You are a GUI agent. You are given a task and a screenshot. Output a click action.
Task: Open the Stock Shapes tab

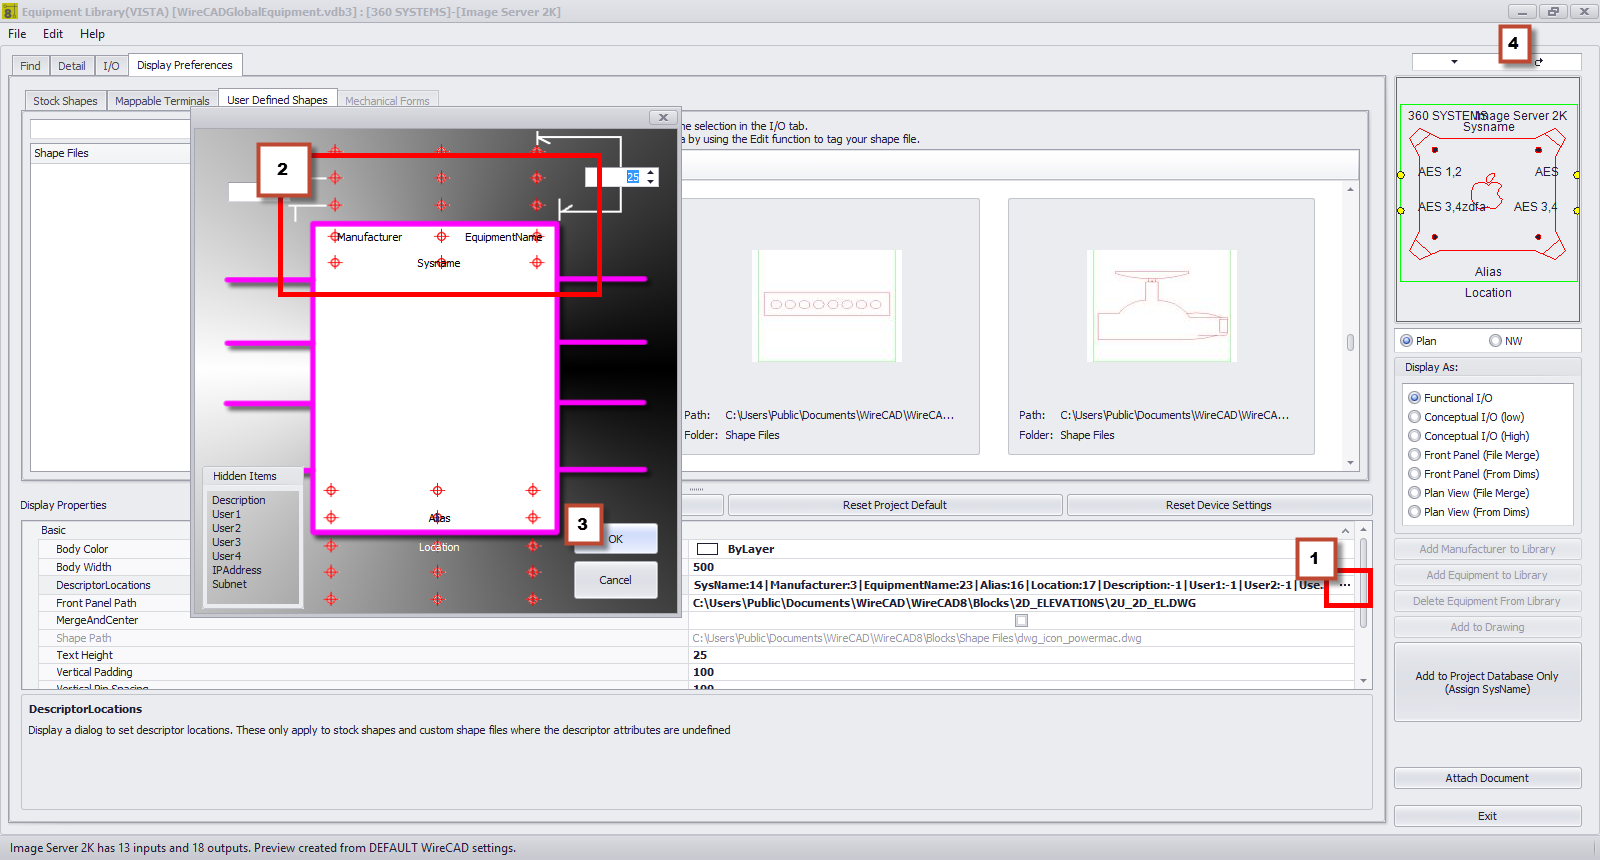[65, 101]
